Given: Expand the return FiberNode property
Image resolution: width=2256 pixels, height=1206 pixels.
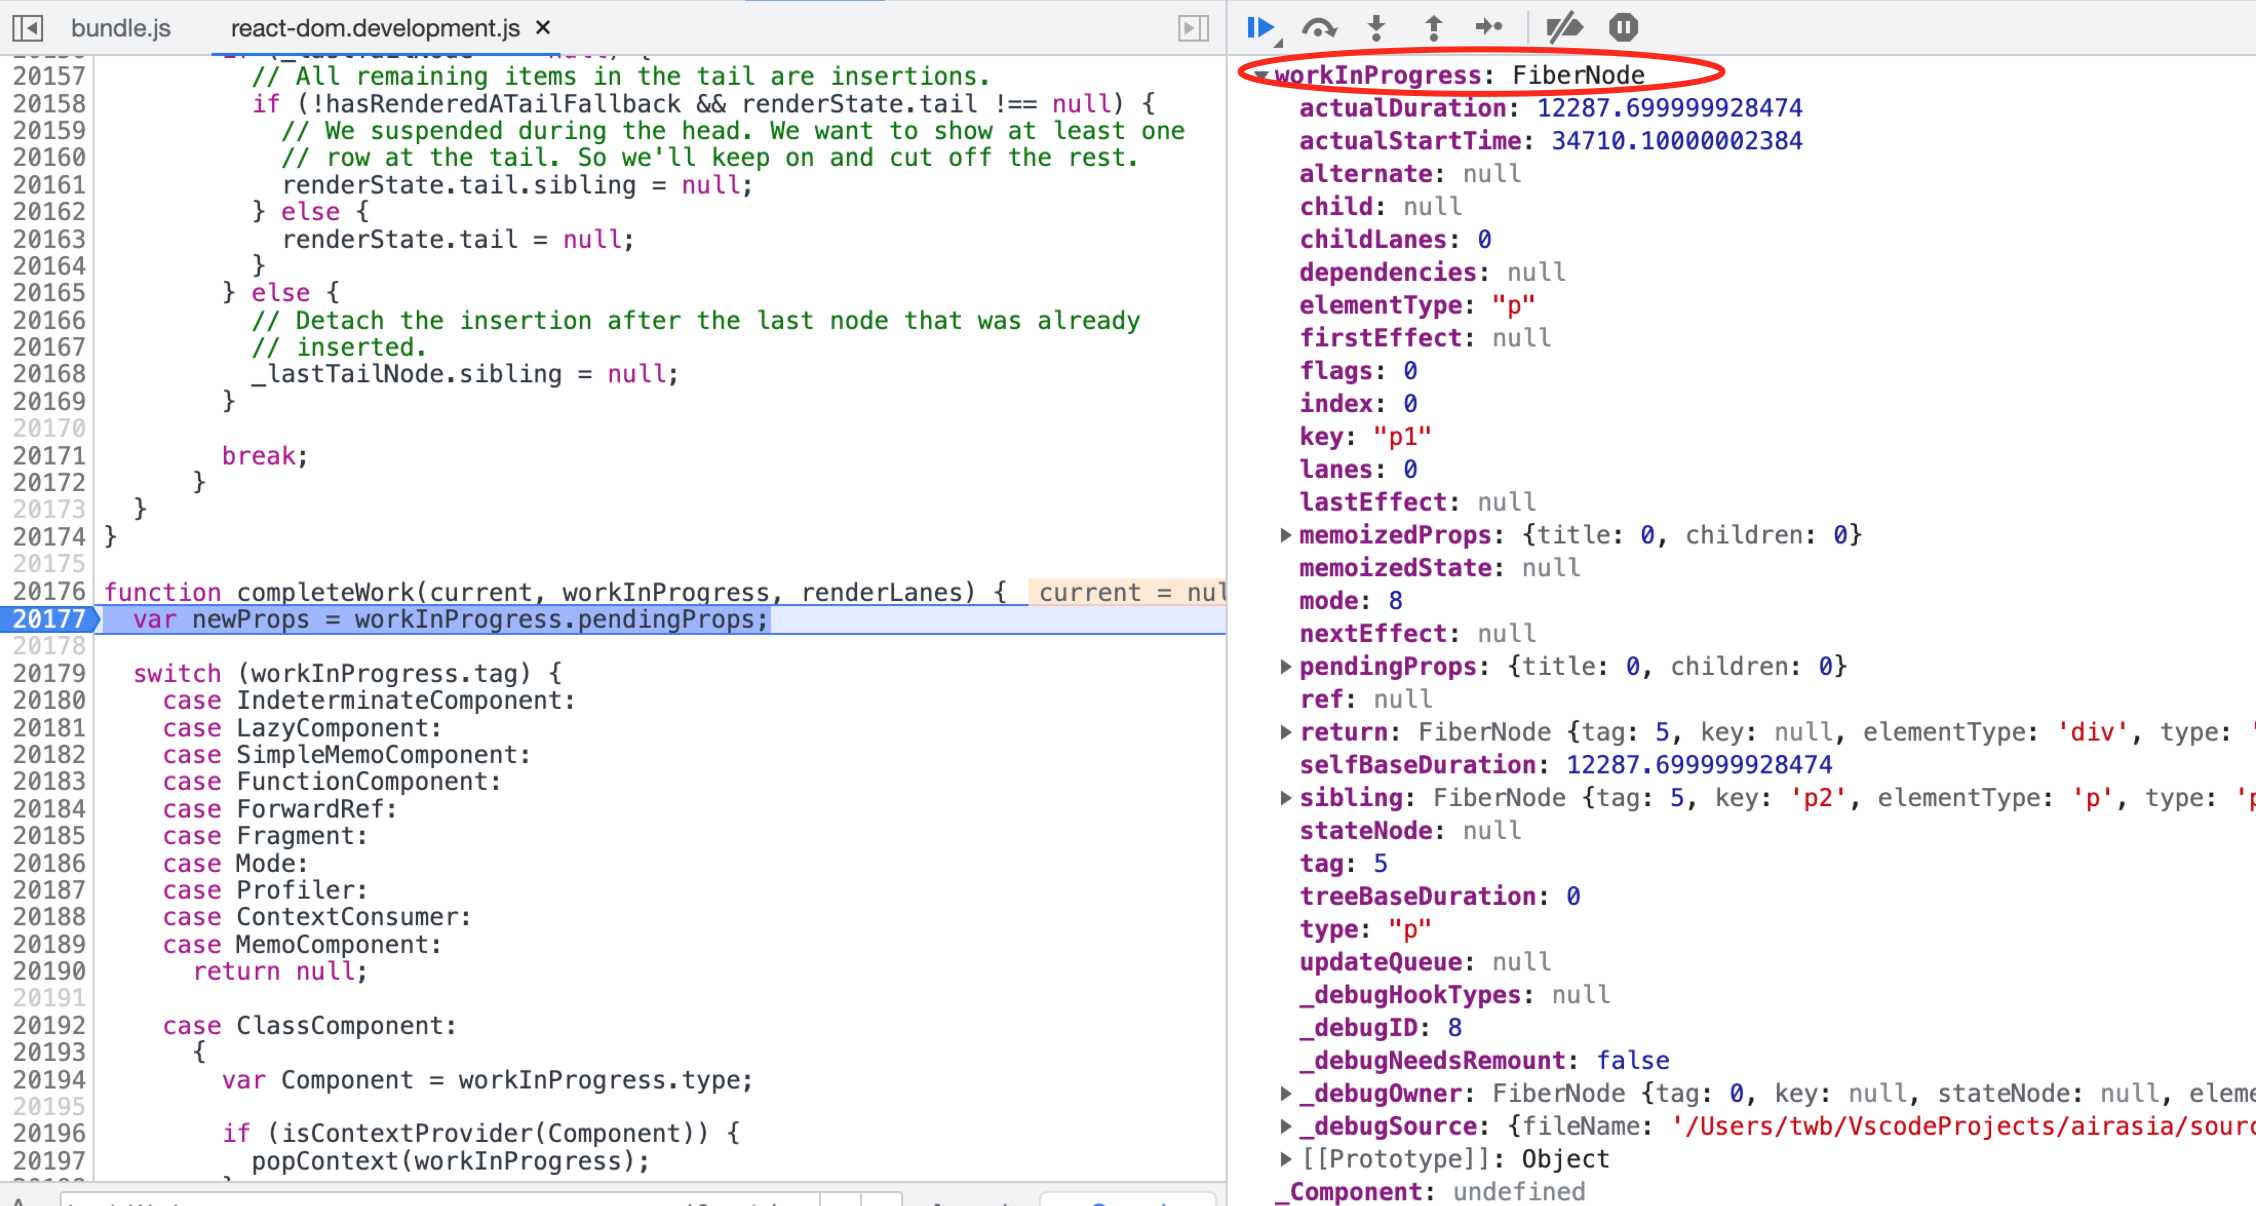Looking at the screenshot, I should pos(1286,732).
